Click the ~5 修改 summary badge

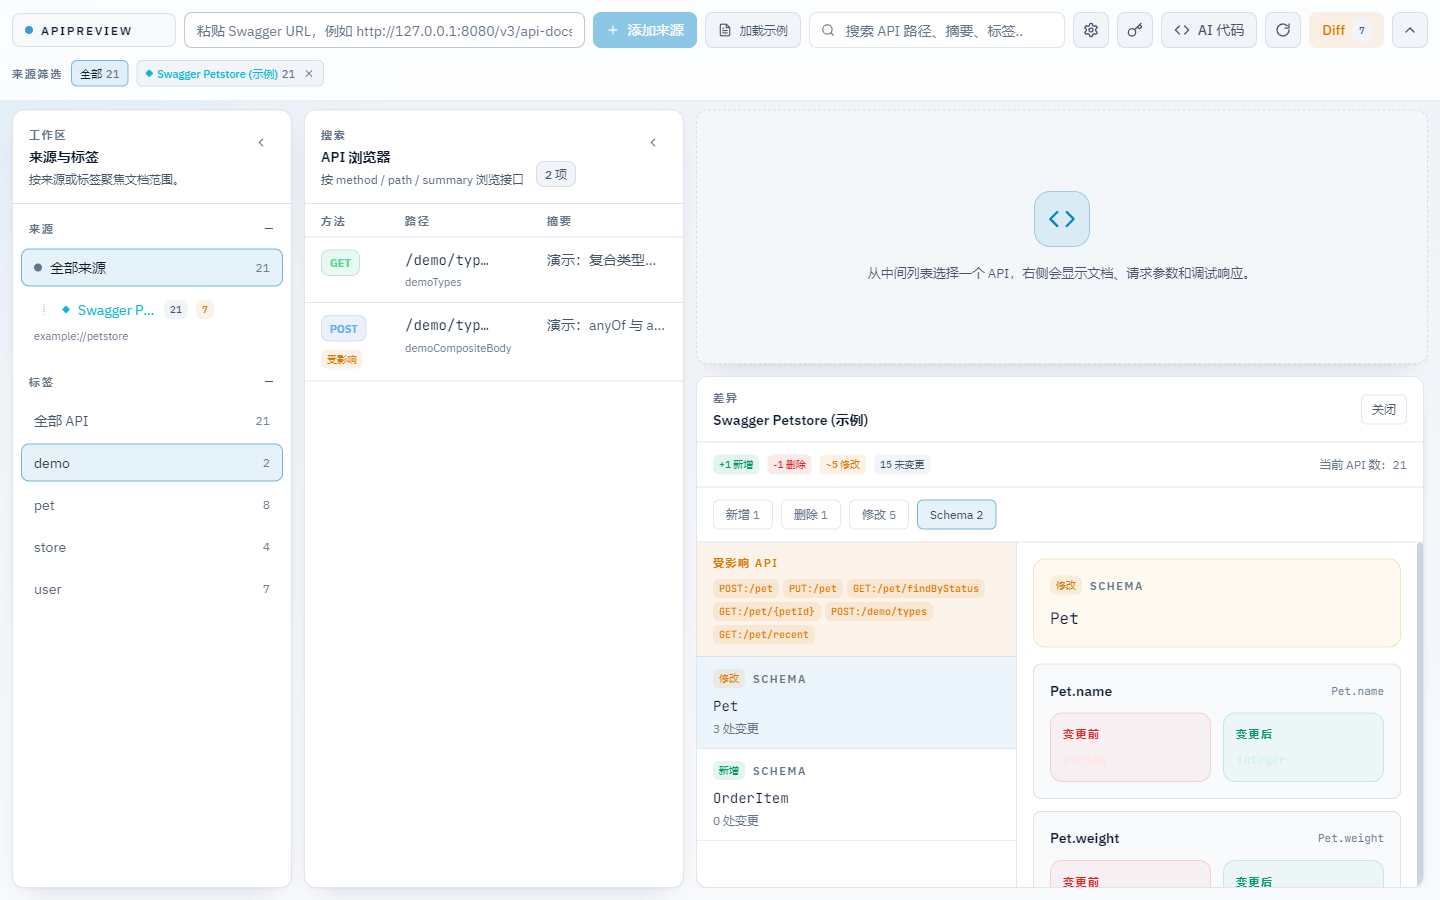(843, 465)
